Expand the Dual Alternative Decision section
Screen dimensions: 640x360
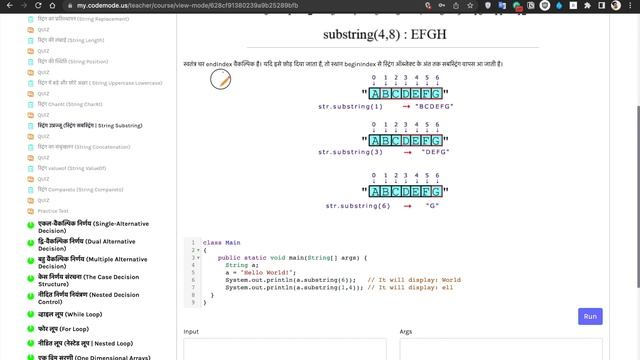[x=87, y=245]
